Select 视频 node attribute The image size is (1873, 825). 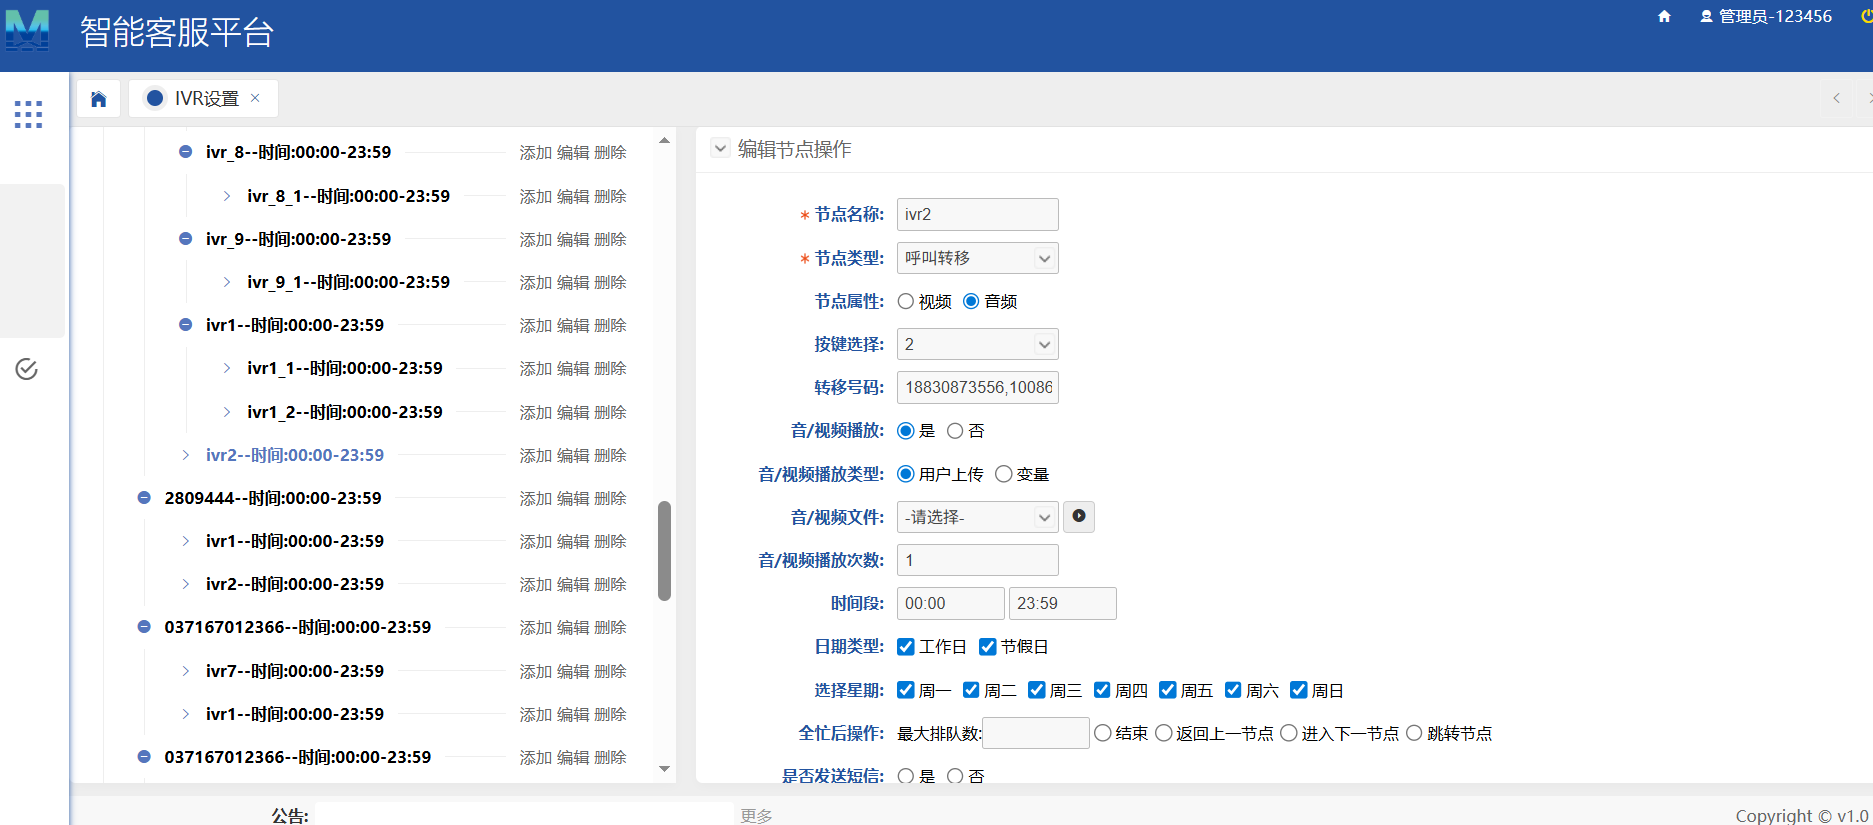(906, 301)
